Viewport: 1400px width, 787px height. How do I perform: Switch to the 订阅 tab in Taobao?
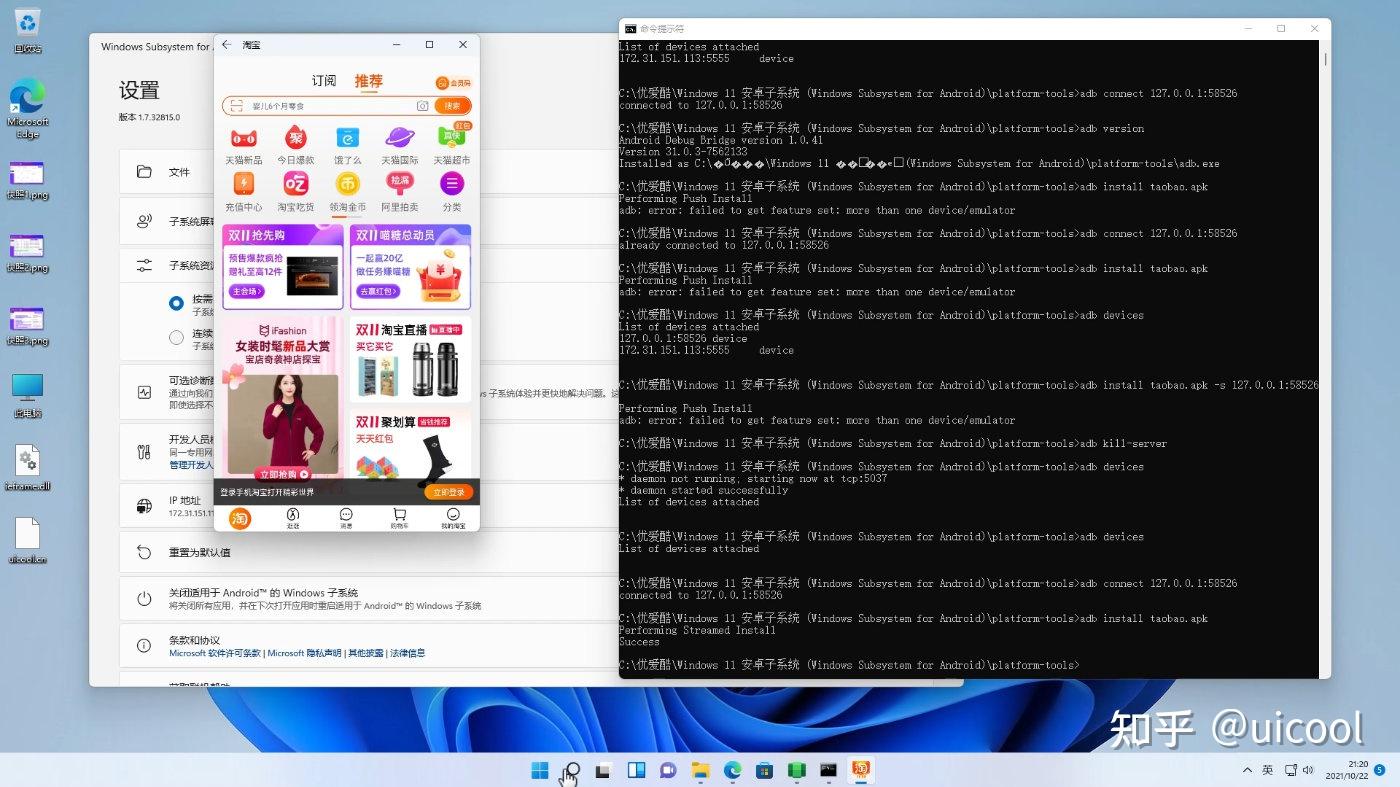324,81
